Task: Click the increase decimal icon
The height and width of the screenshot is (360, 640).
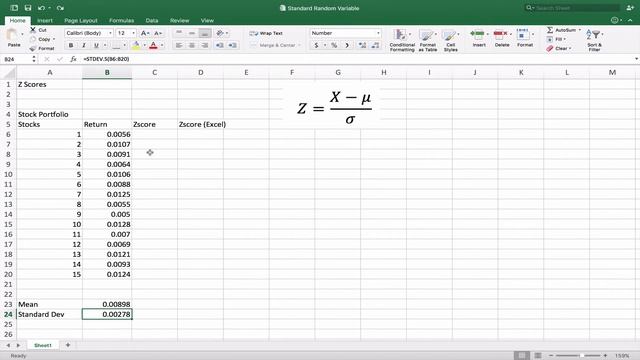Action: tap(362, 45)
